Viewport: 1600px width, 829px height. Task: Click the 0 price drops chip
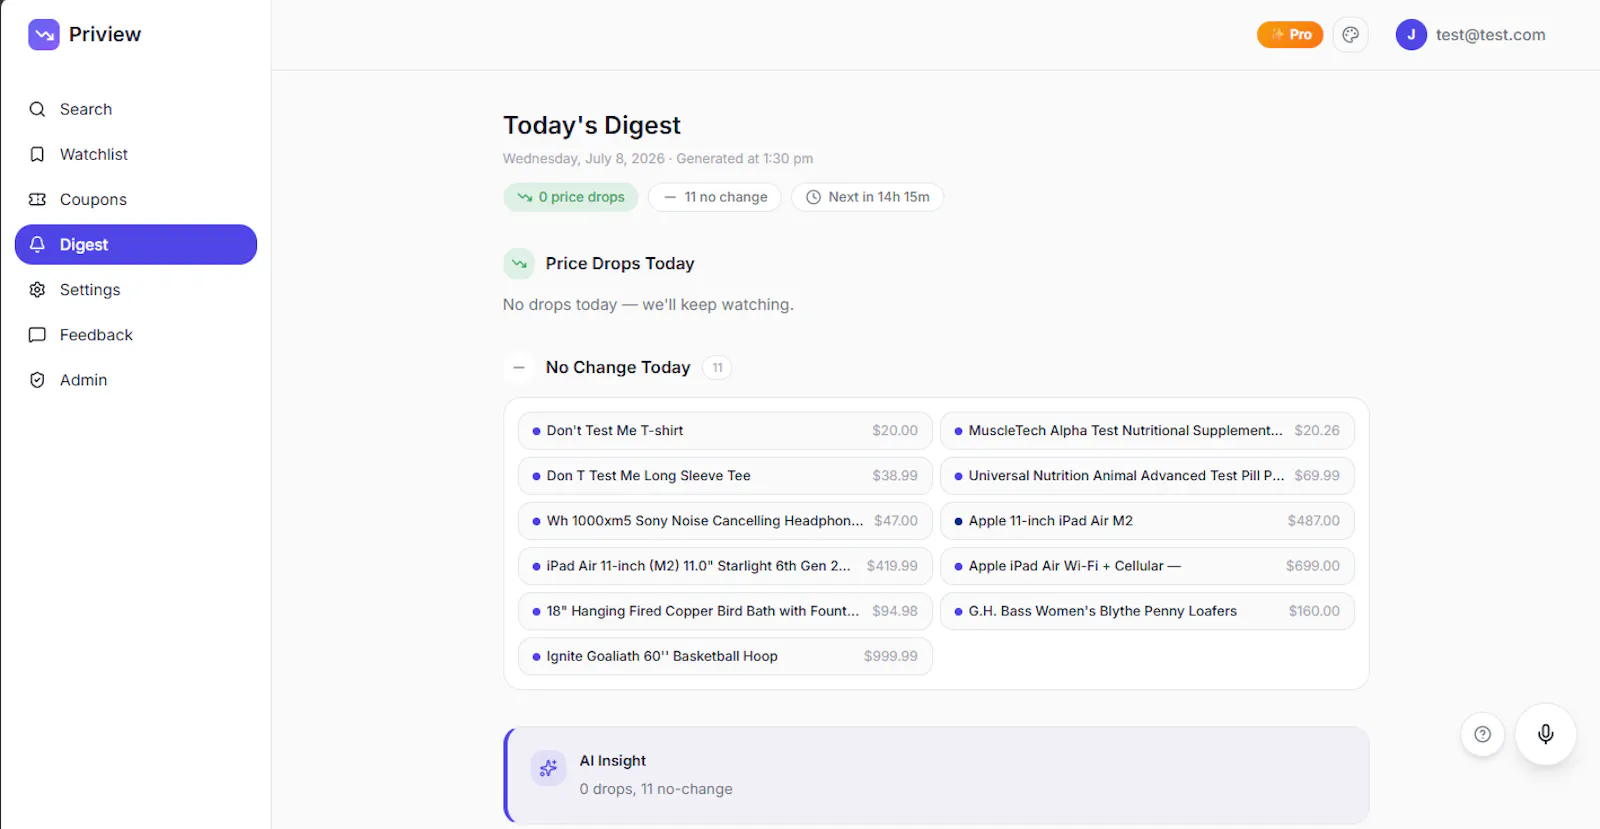pyautogui.click(x=571, y=197)
